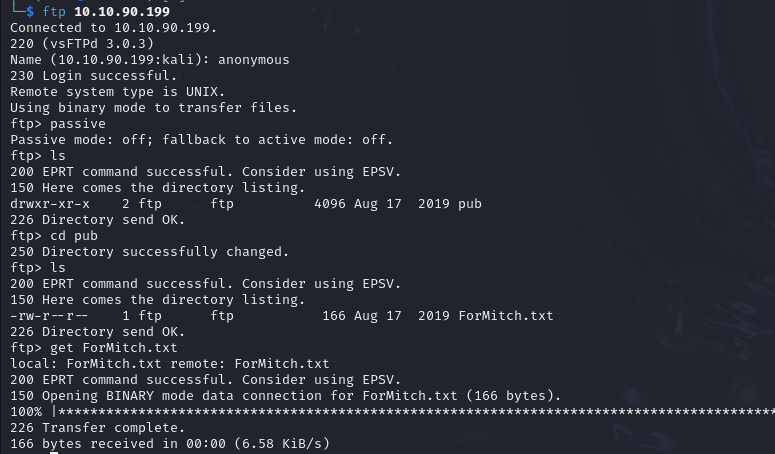Viewport: 775px width, 454px height.
Task: Click the "Remote system type is UNIX." line
Action: click(x=117, y=91)
